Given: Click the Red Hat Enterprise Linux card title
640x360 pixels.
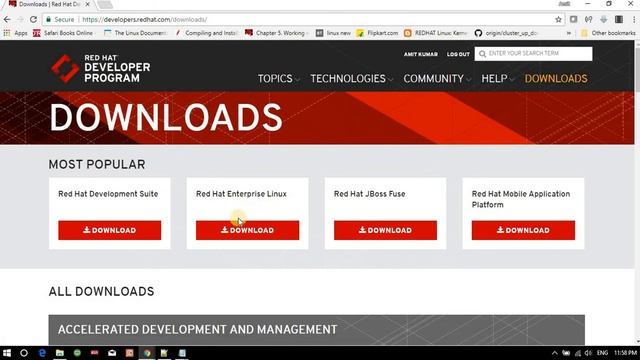Looking at the screenshot, I should (241, 194).
